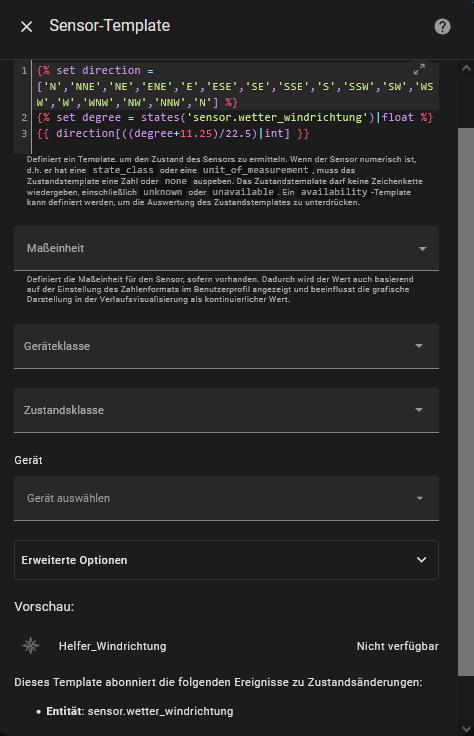Click the scrollbar up arrow
This screenshot has width=474, height=736.
pos(466,68)
